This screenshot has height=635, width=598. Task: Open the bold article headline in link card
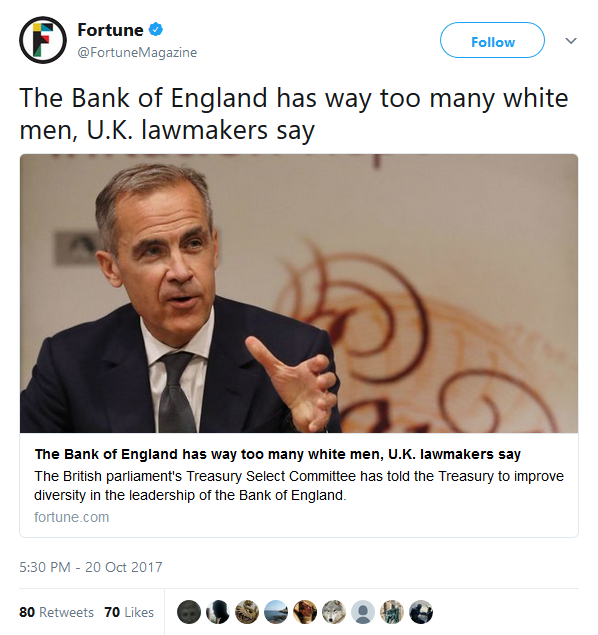coord(278,454)
